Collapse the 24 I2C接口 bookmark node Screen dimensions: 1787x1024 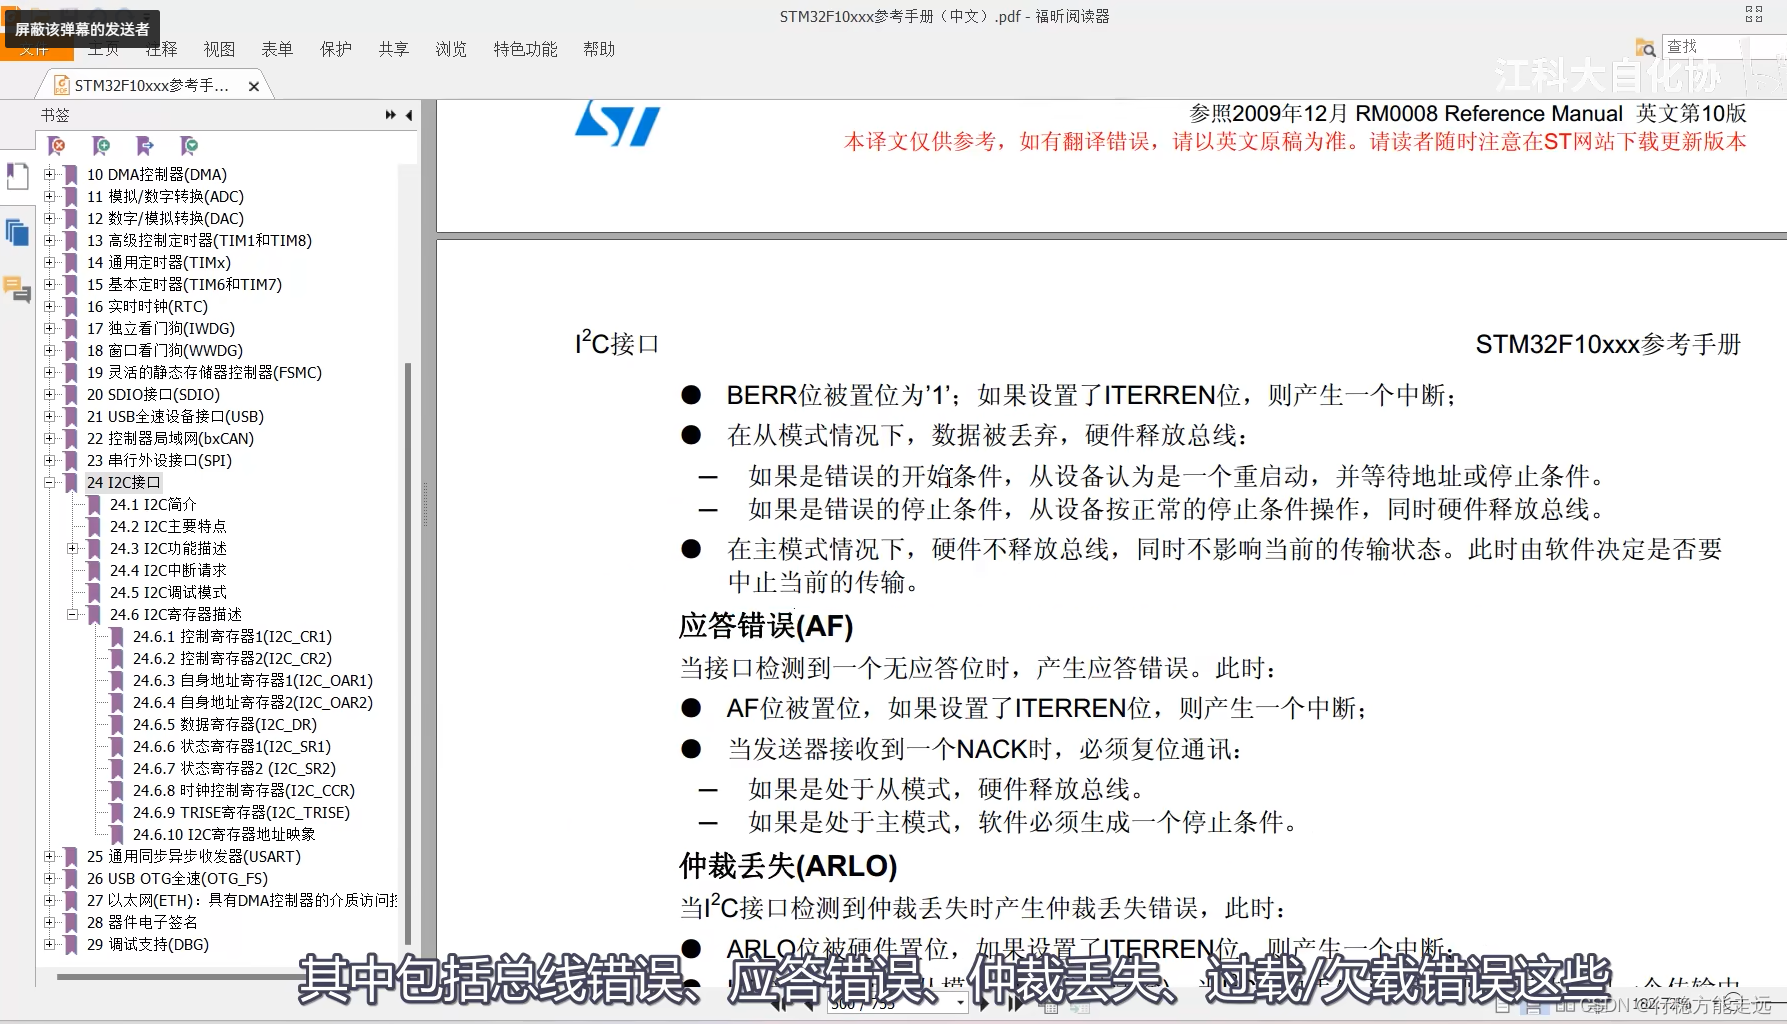[49, 482]
